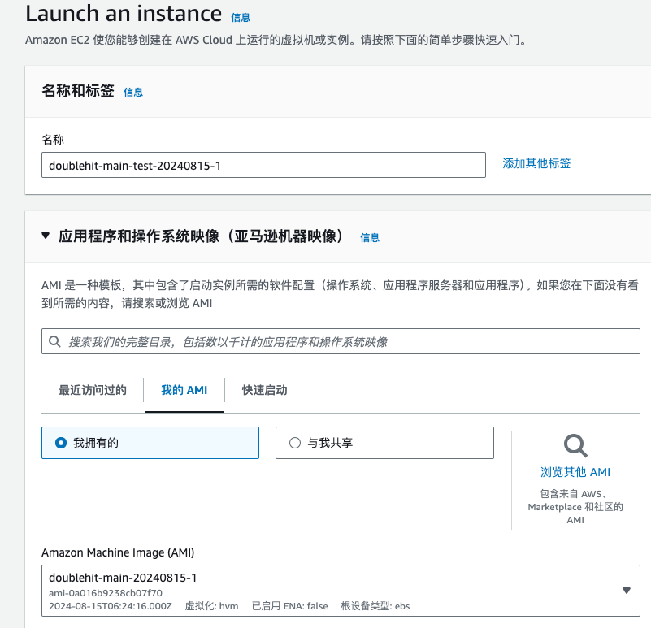Open 信息 next to Launch an instance heading
Image resolution: width=651 pixels, height=628 pixels.
click(x=240, y=17)
